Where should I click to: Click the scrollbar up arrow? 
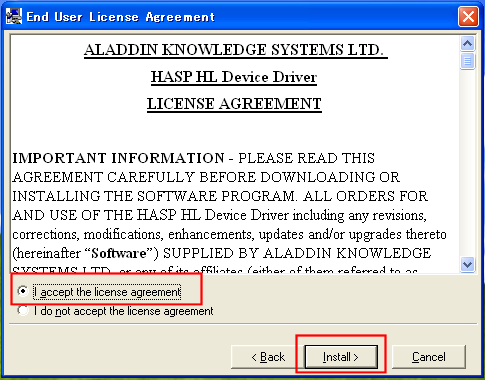pyautogui.click(x=467, y=43)
